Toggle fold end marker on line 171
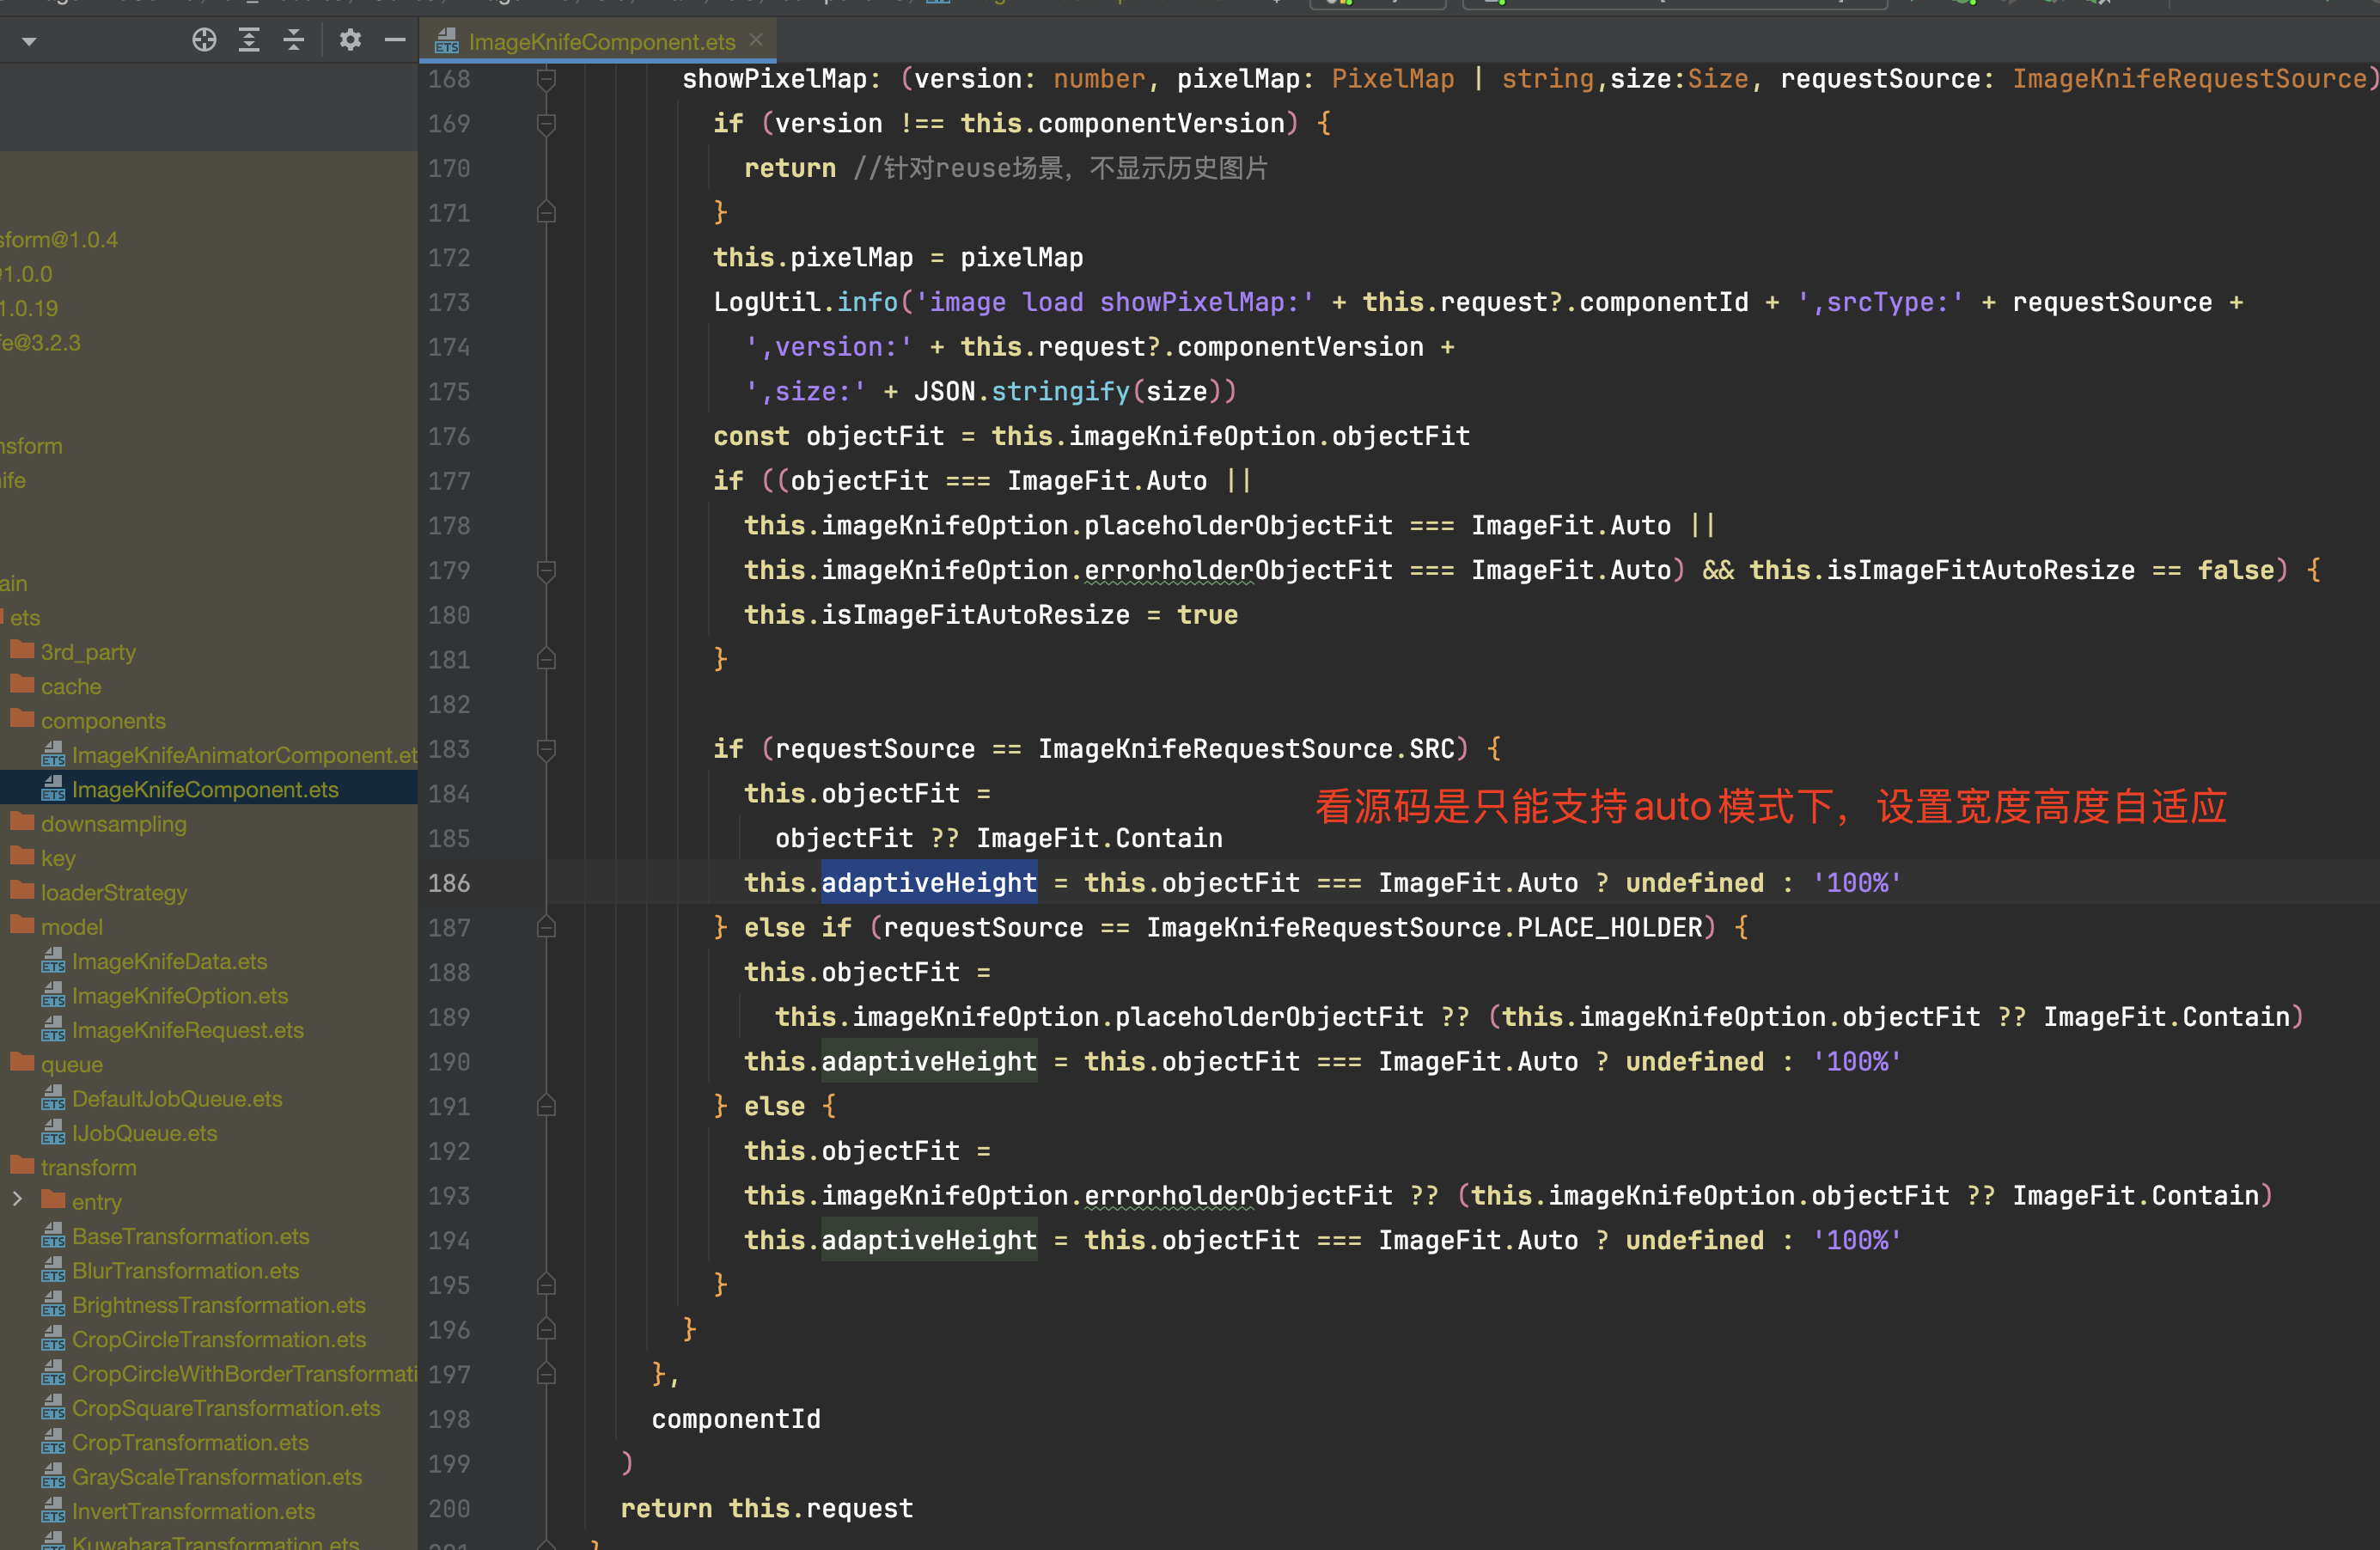The height and width of the screenshot is (1550, 2380). click(x=546, y=212)
